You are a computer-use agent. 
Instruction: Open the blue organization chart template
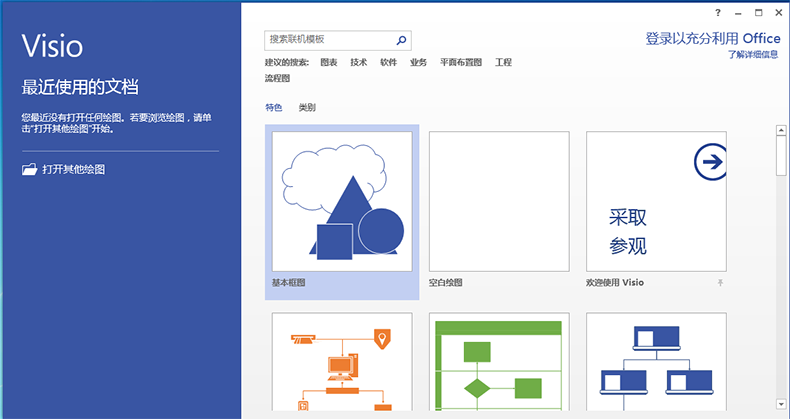point(656,362)
